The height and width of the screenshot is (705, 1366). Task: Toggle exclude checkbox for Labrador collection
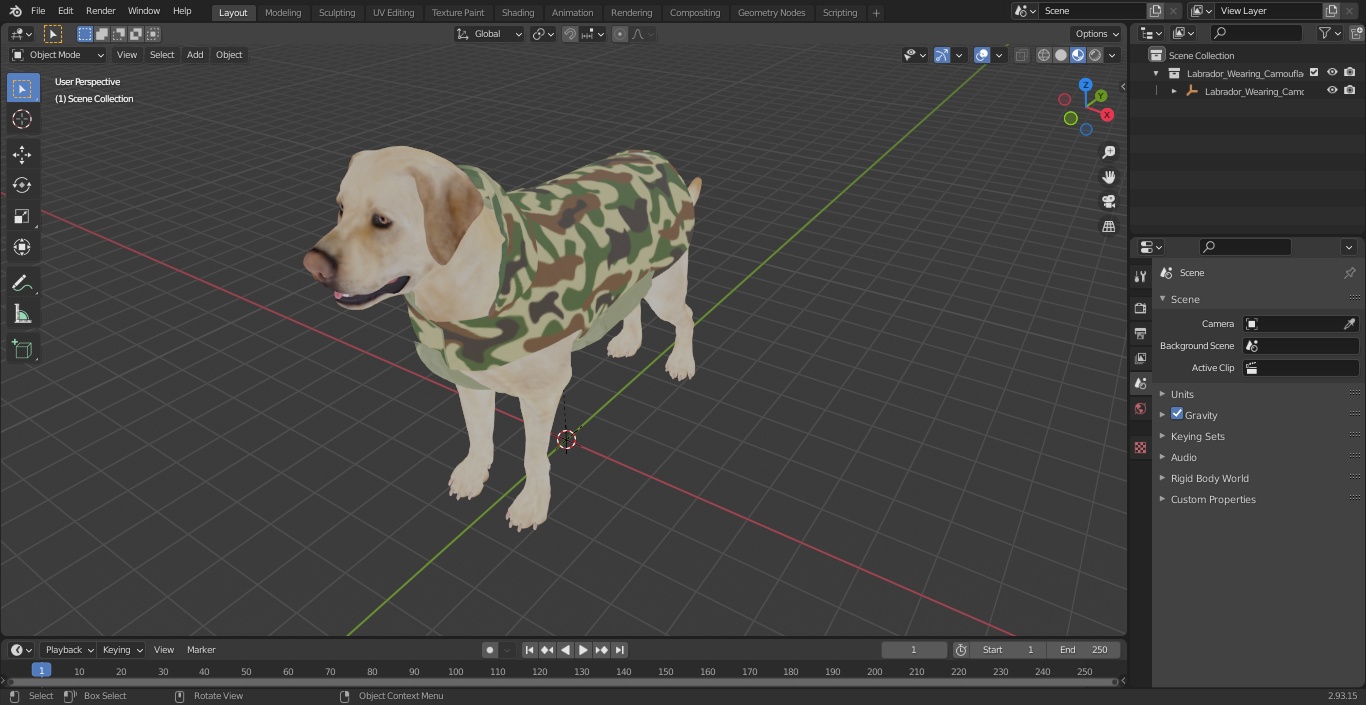click(1314, 72)
